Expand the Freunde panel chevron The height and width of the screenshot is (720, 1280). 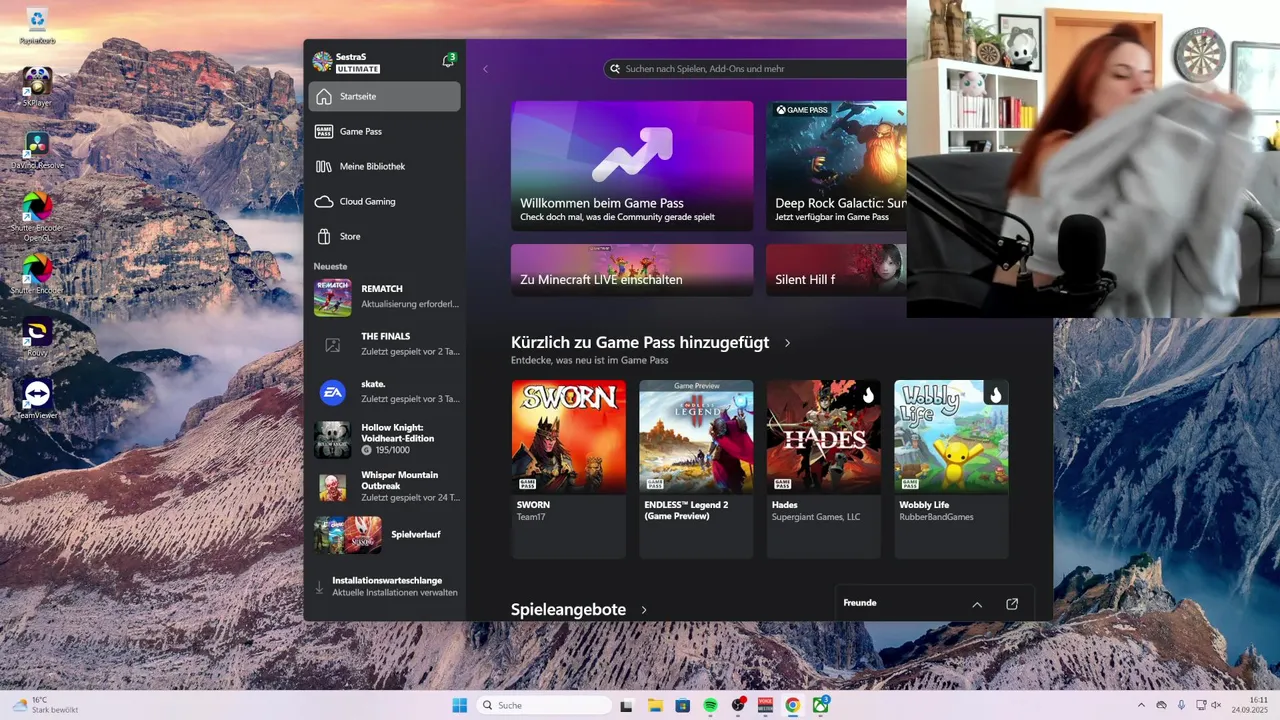[977, 604]
